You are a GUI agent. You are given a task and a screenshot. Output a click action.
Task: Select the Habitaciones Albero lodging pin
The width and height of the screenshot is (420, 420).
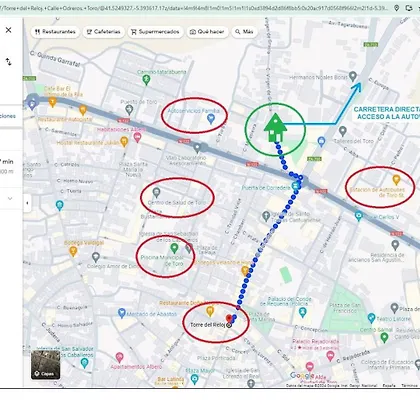[x=137, y=137]
